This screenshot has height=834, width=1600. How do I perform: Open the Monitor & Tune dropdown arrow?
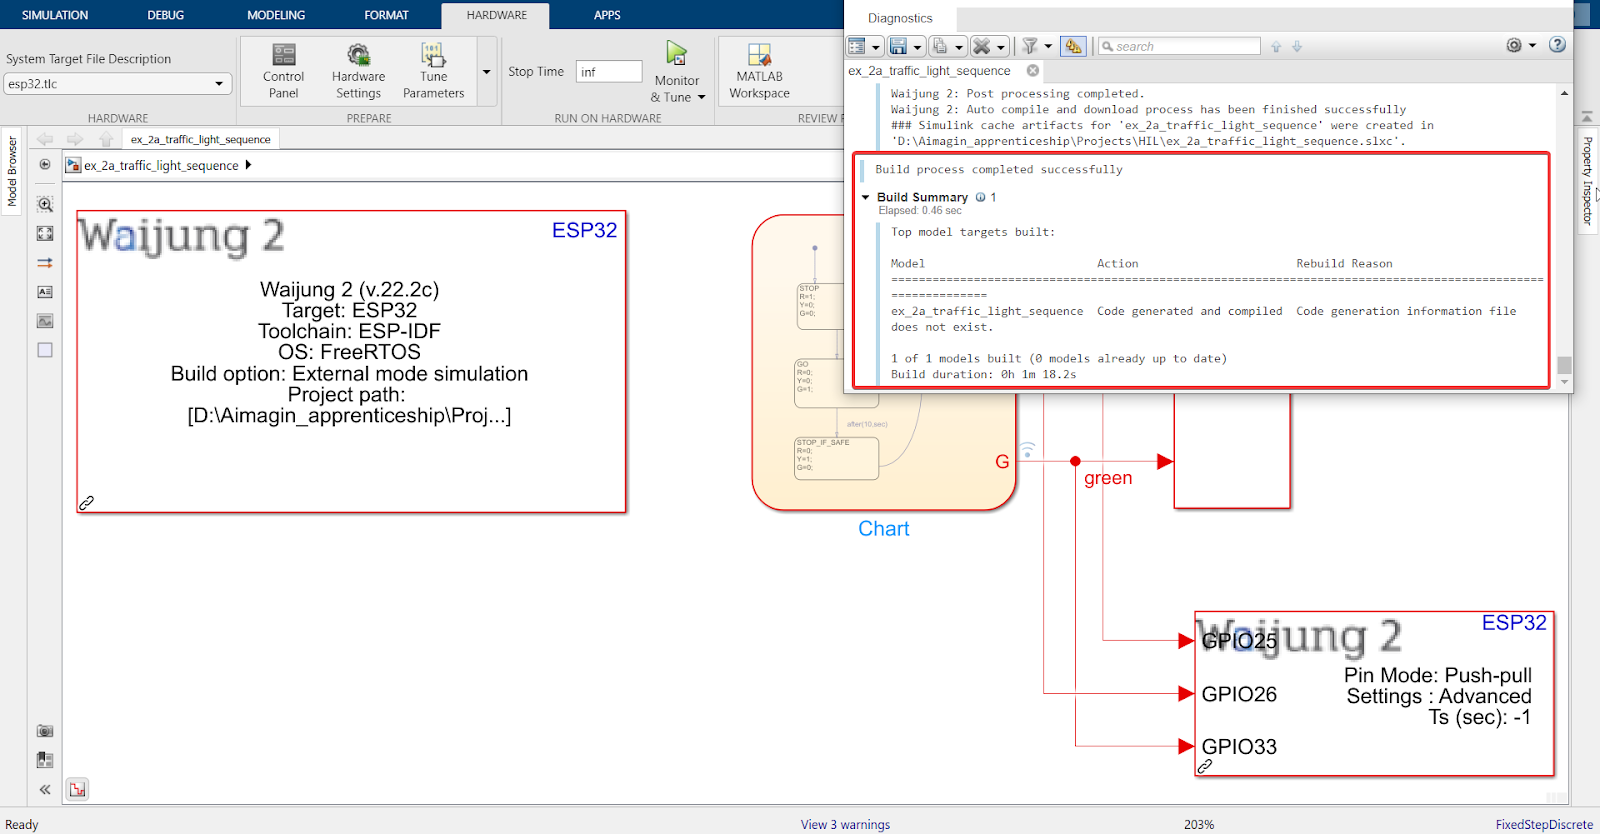701,97
